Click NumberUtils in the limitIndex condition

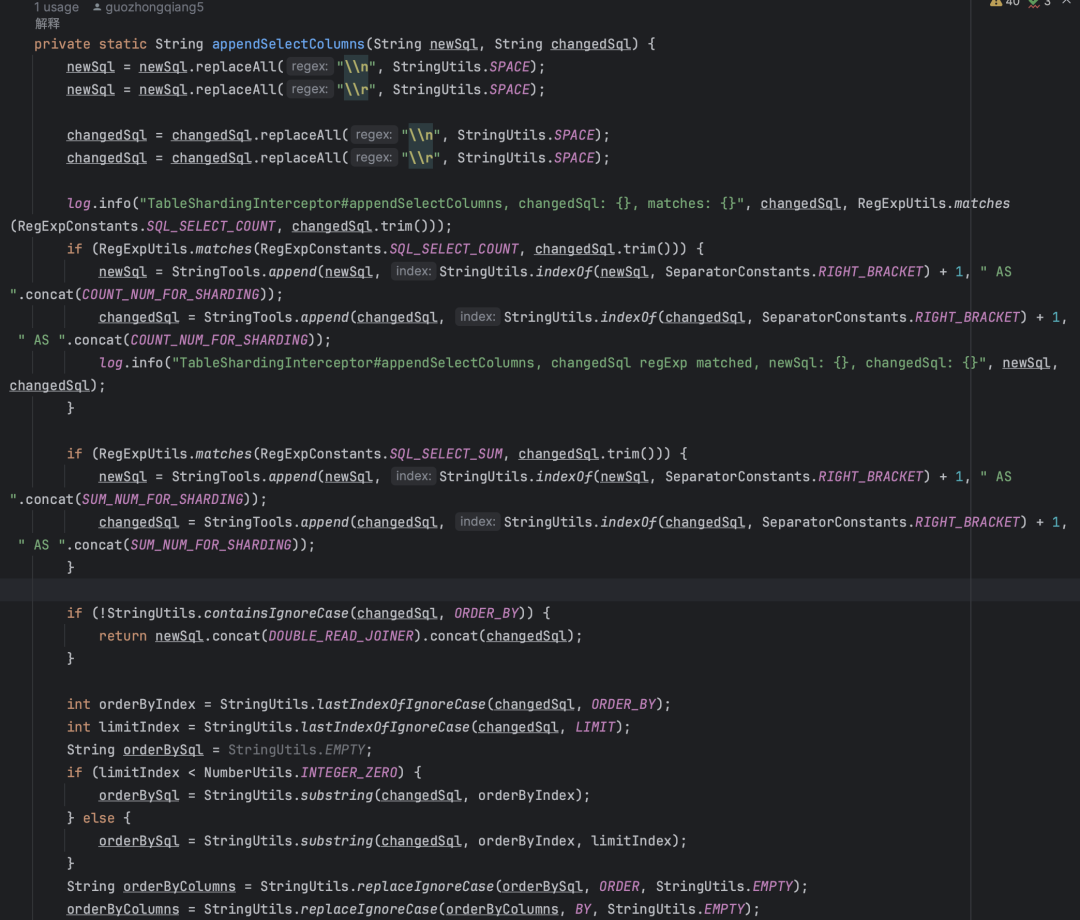pos(248,773)
